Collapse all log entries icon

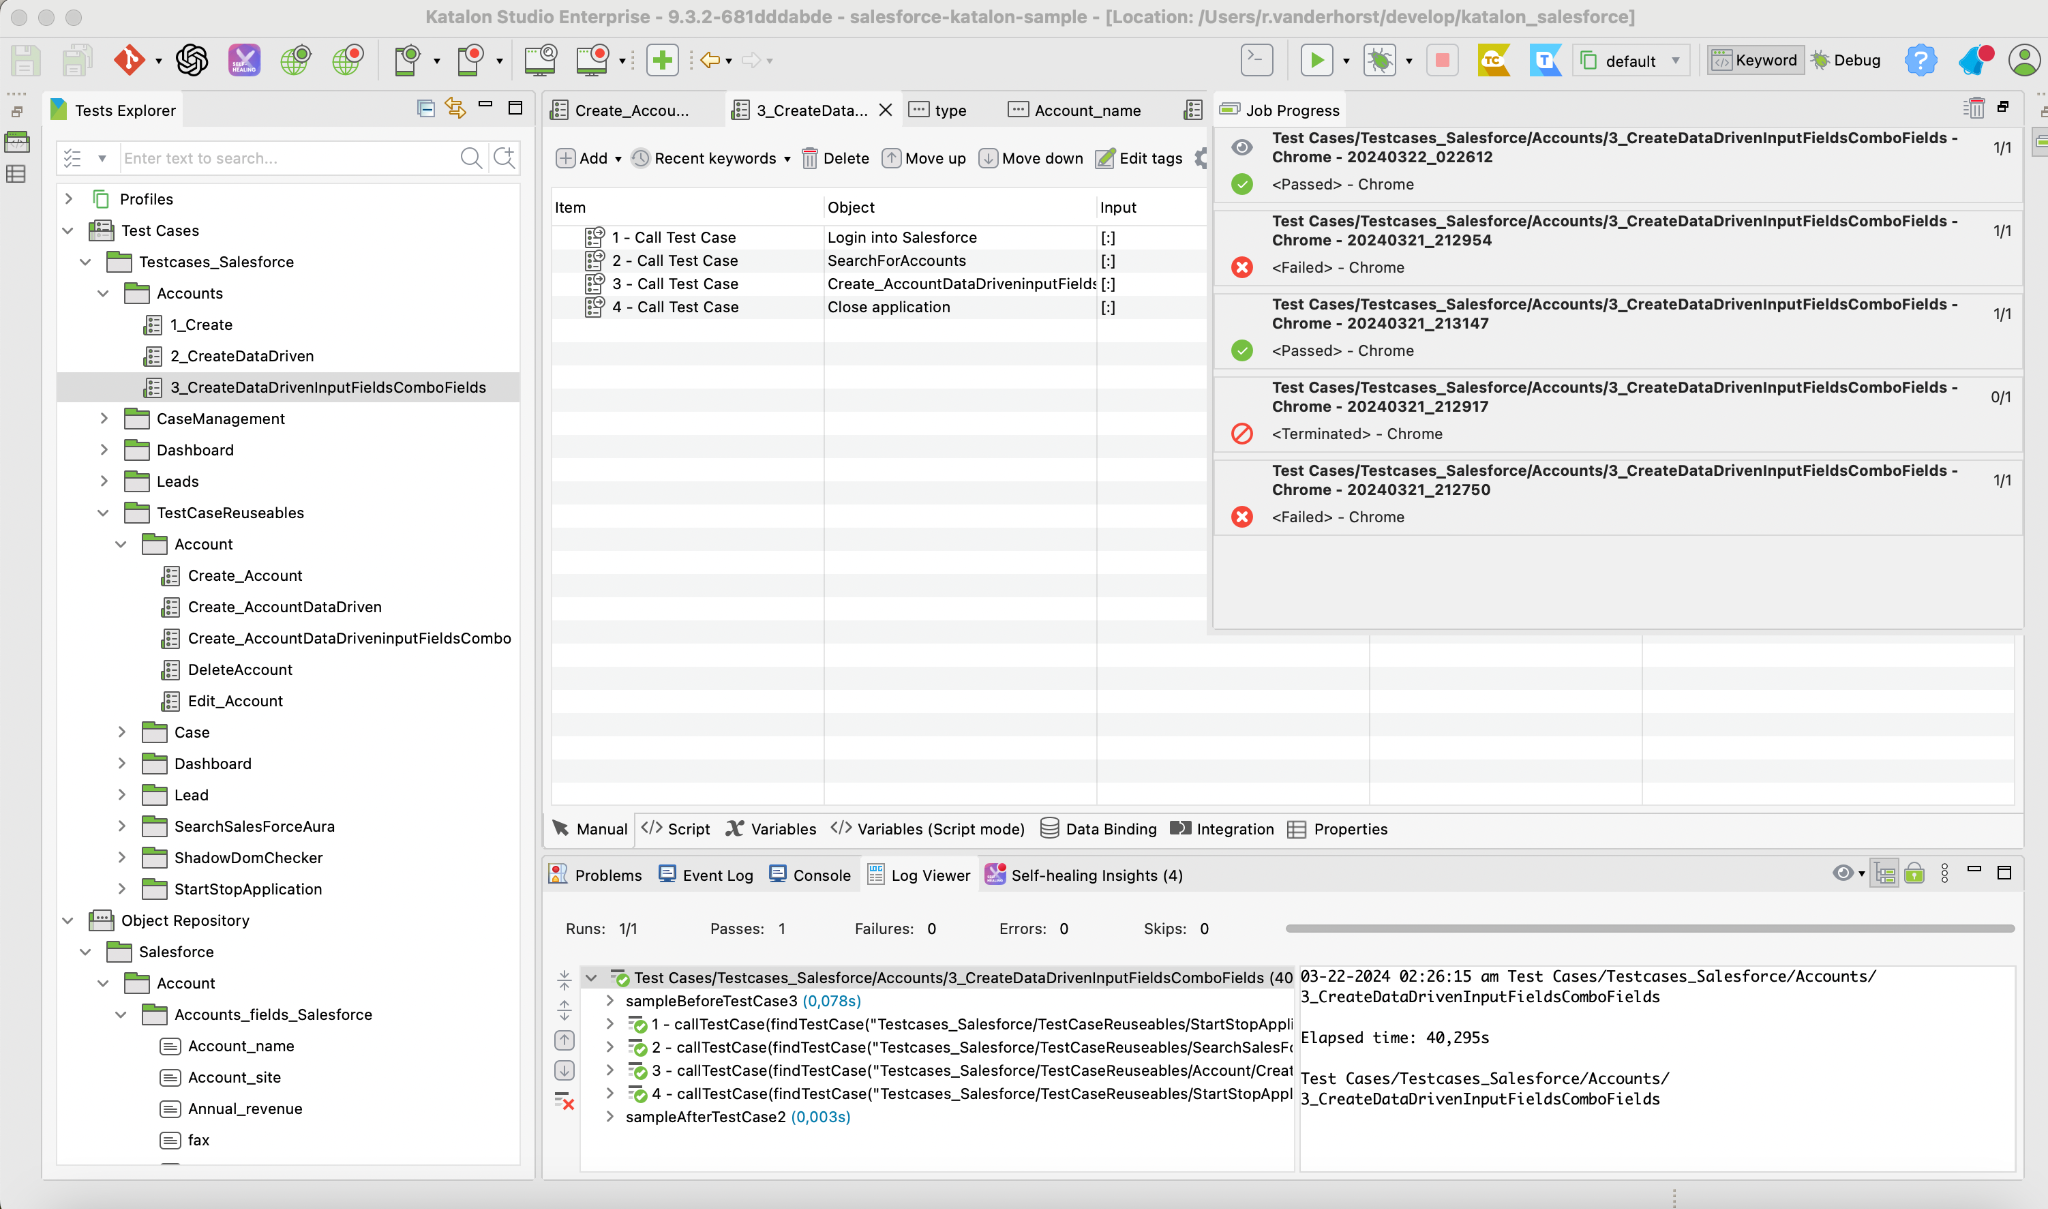pyautogui.click(x=565, y=979)
